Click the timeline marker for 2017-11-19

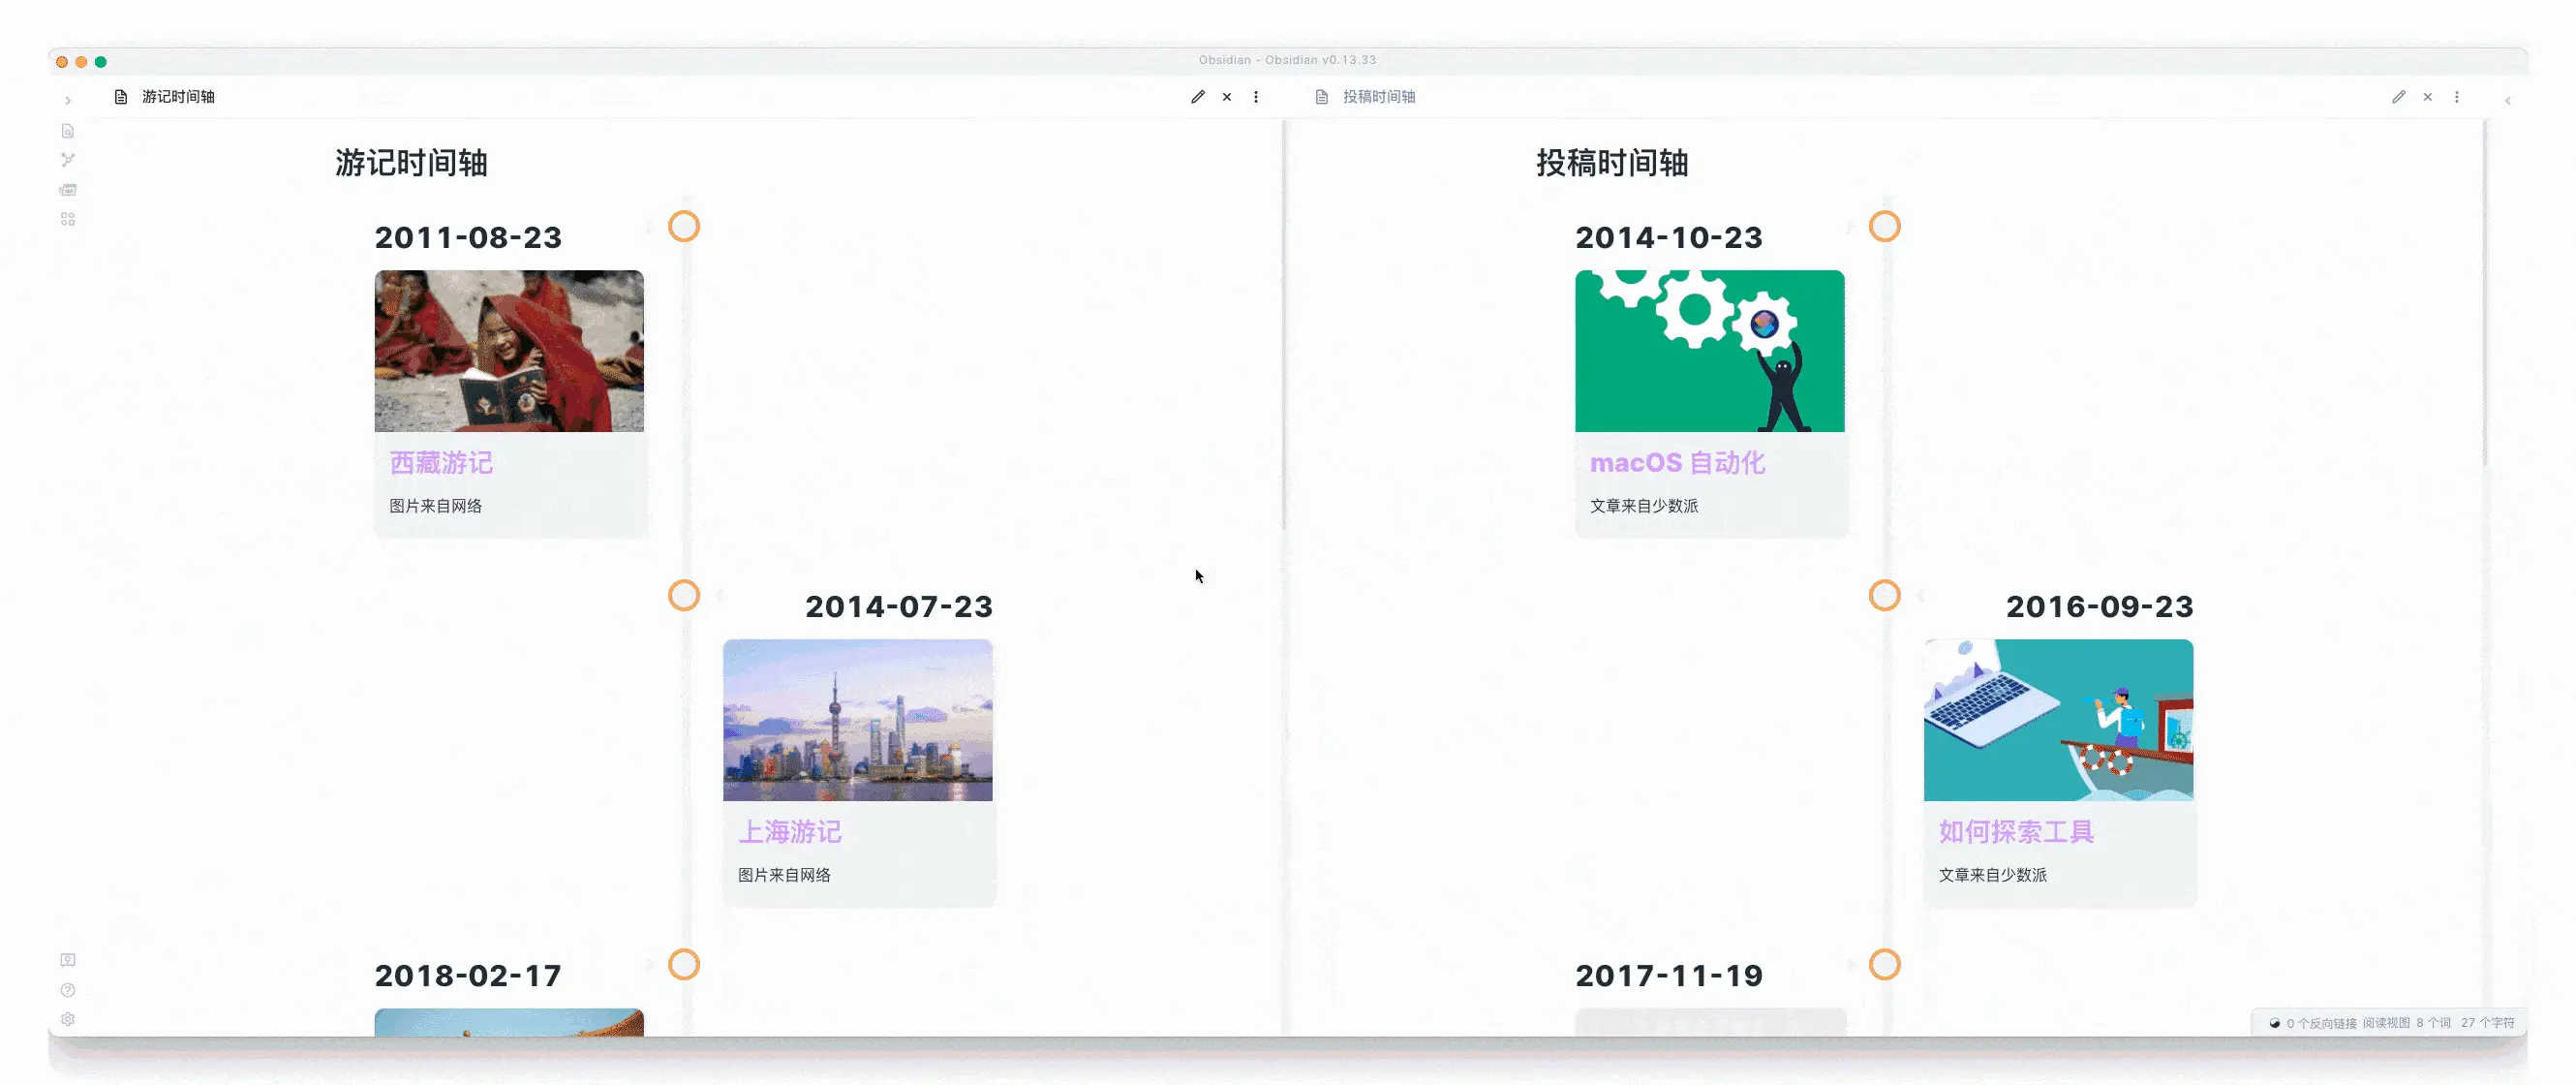coord(1885,965)
